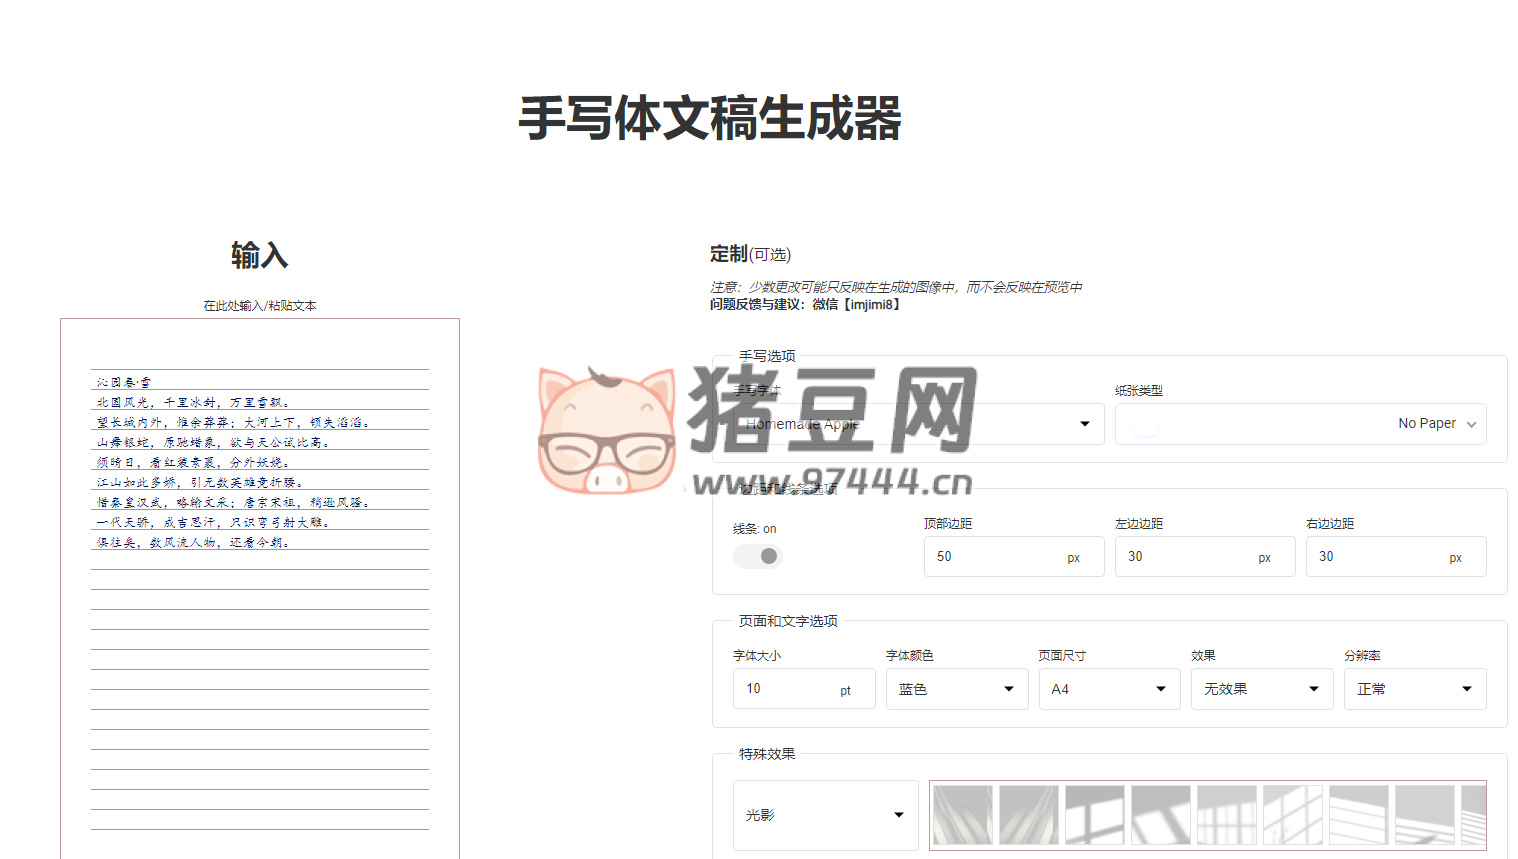Toggle the 线条 switch off
Screen dimensions: 1518x859
click(757, 555)
